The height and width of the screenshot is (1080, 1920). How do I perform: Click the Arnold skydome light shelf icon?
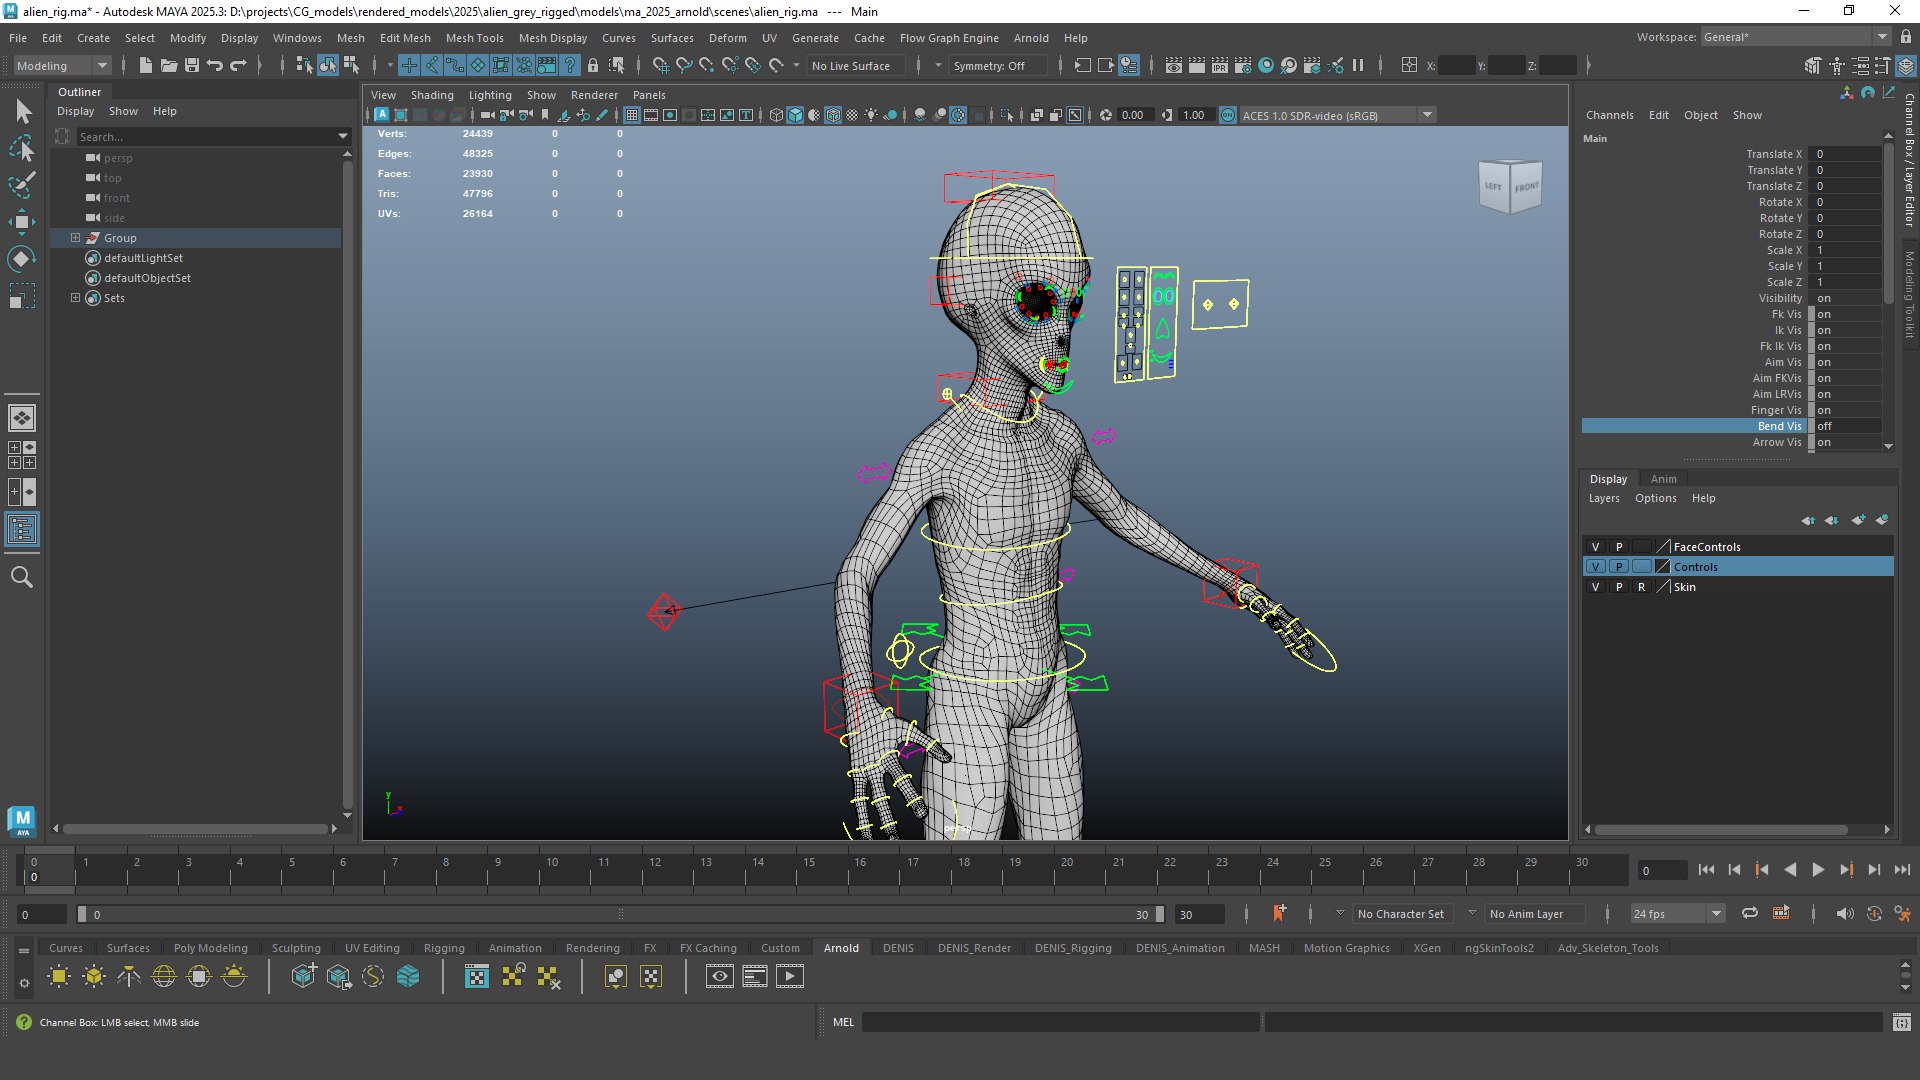pyautogui.click(x=164, y=976)
